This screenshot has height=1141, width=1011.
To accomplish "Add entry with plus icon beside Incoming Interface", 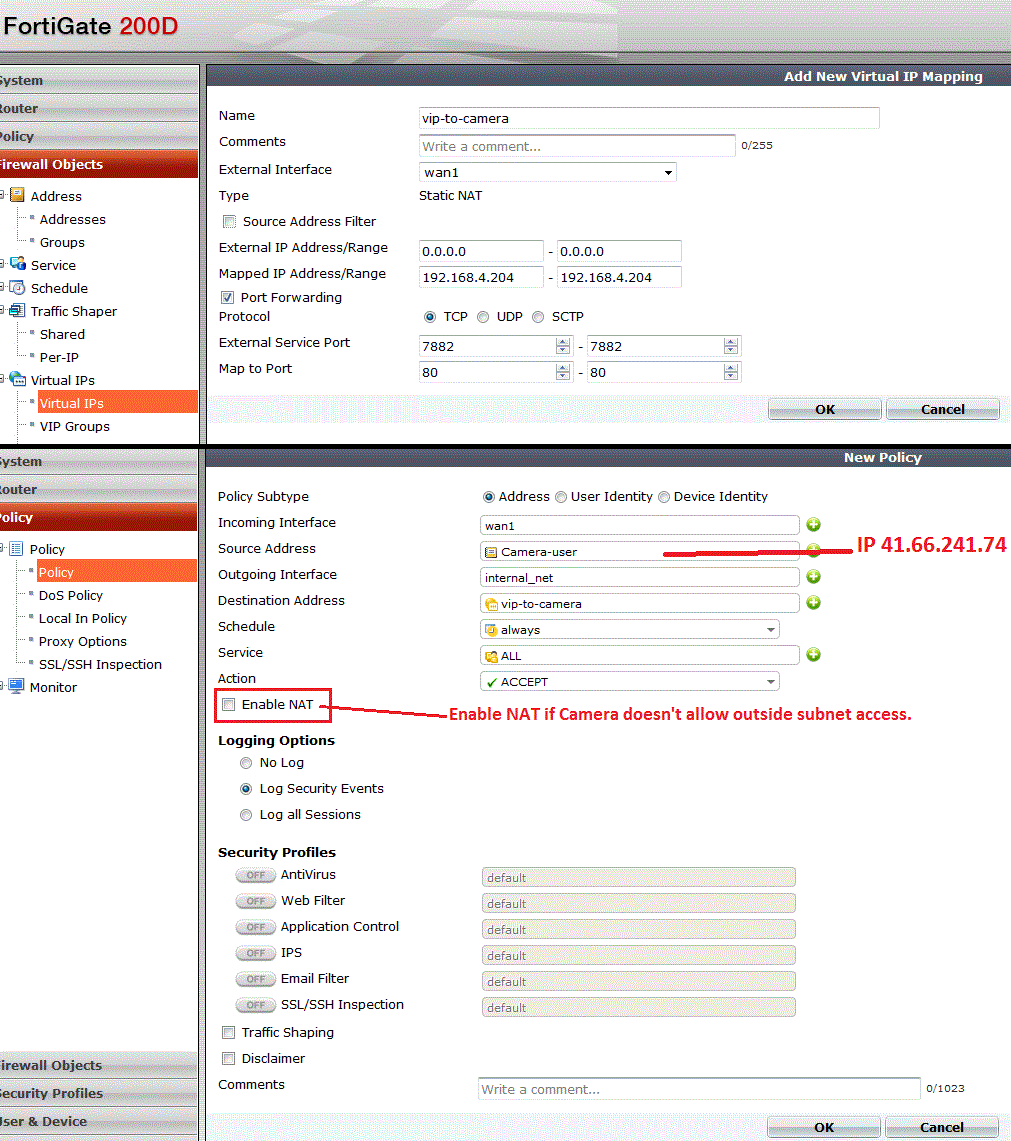I will click(x=813, y=525).
